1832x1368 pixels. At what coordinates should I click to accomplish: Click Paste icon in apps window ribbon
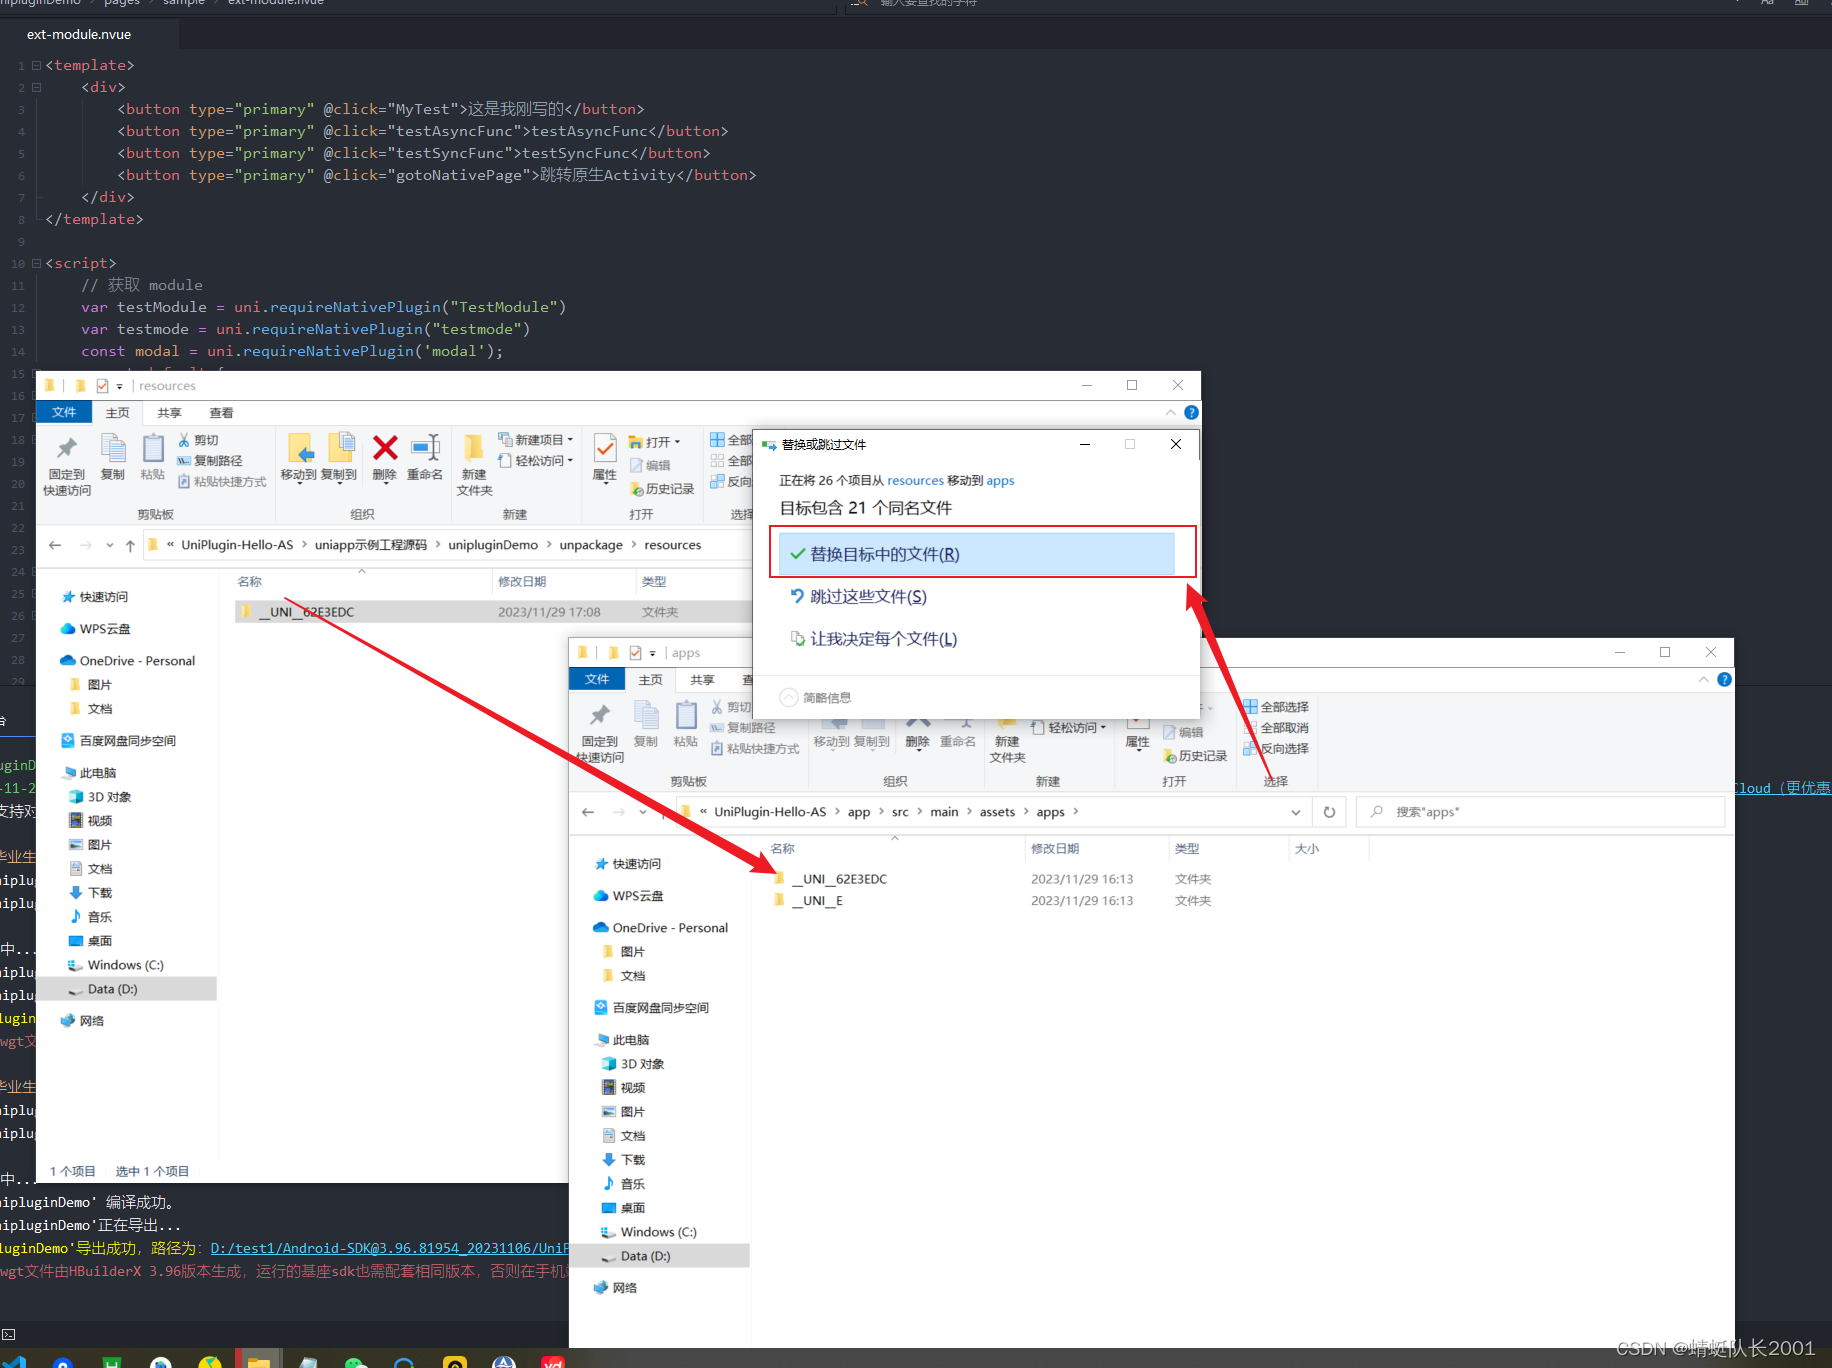(686, 725)
